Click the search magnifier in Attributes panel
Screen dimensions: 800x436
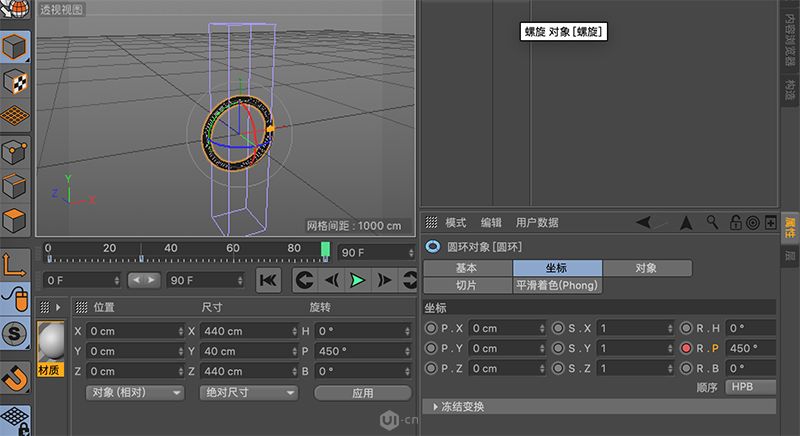point(712,222)
